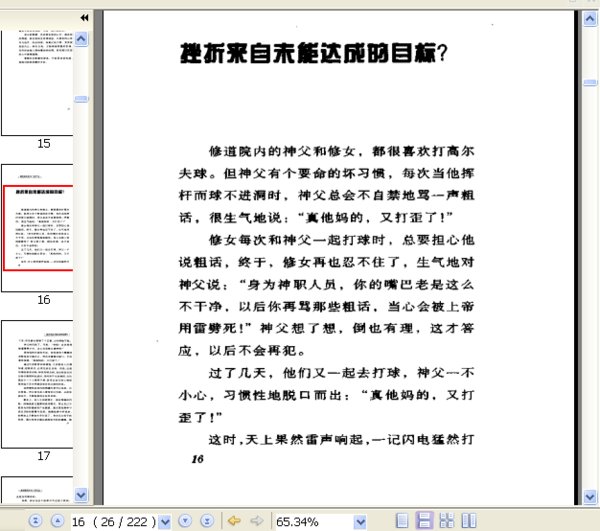Open the 65.34% zoom level dropdown
The height and width of the screenshot is (531, 600).
click(359, 521)
